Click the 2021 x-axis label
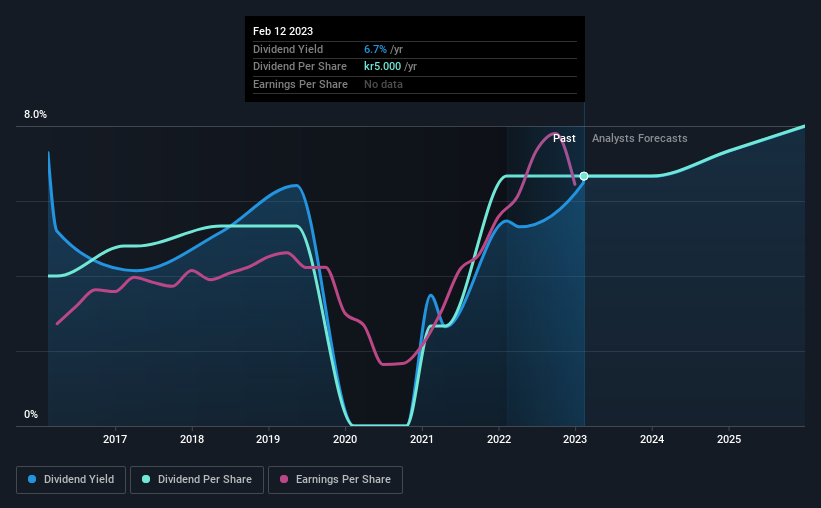Image resolution: width=821 pixels, height=508 pixels. pyautogui.click(x=421, y=439)
